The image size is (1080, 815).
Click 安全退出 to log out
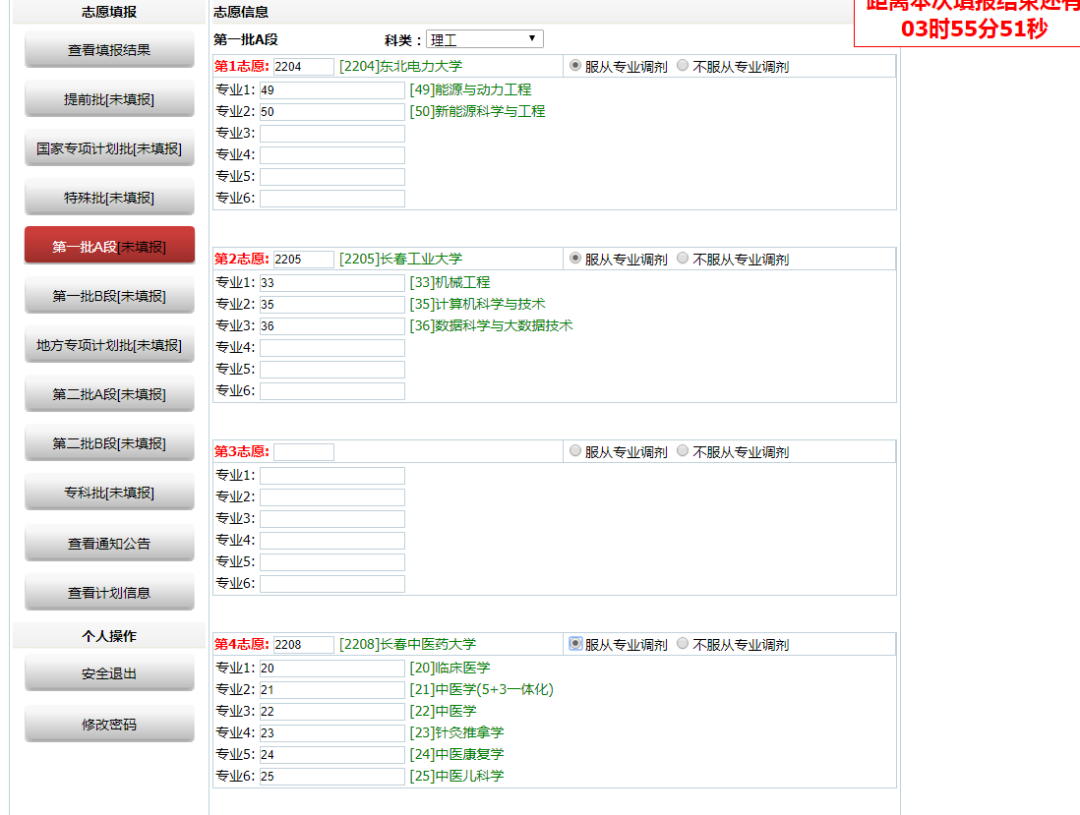(109, 674)
